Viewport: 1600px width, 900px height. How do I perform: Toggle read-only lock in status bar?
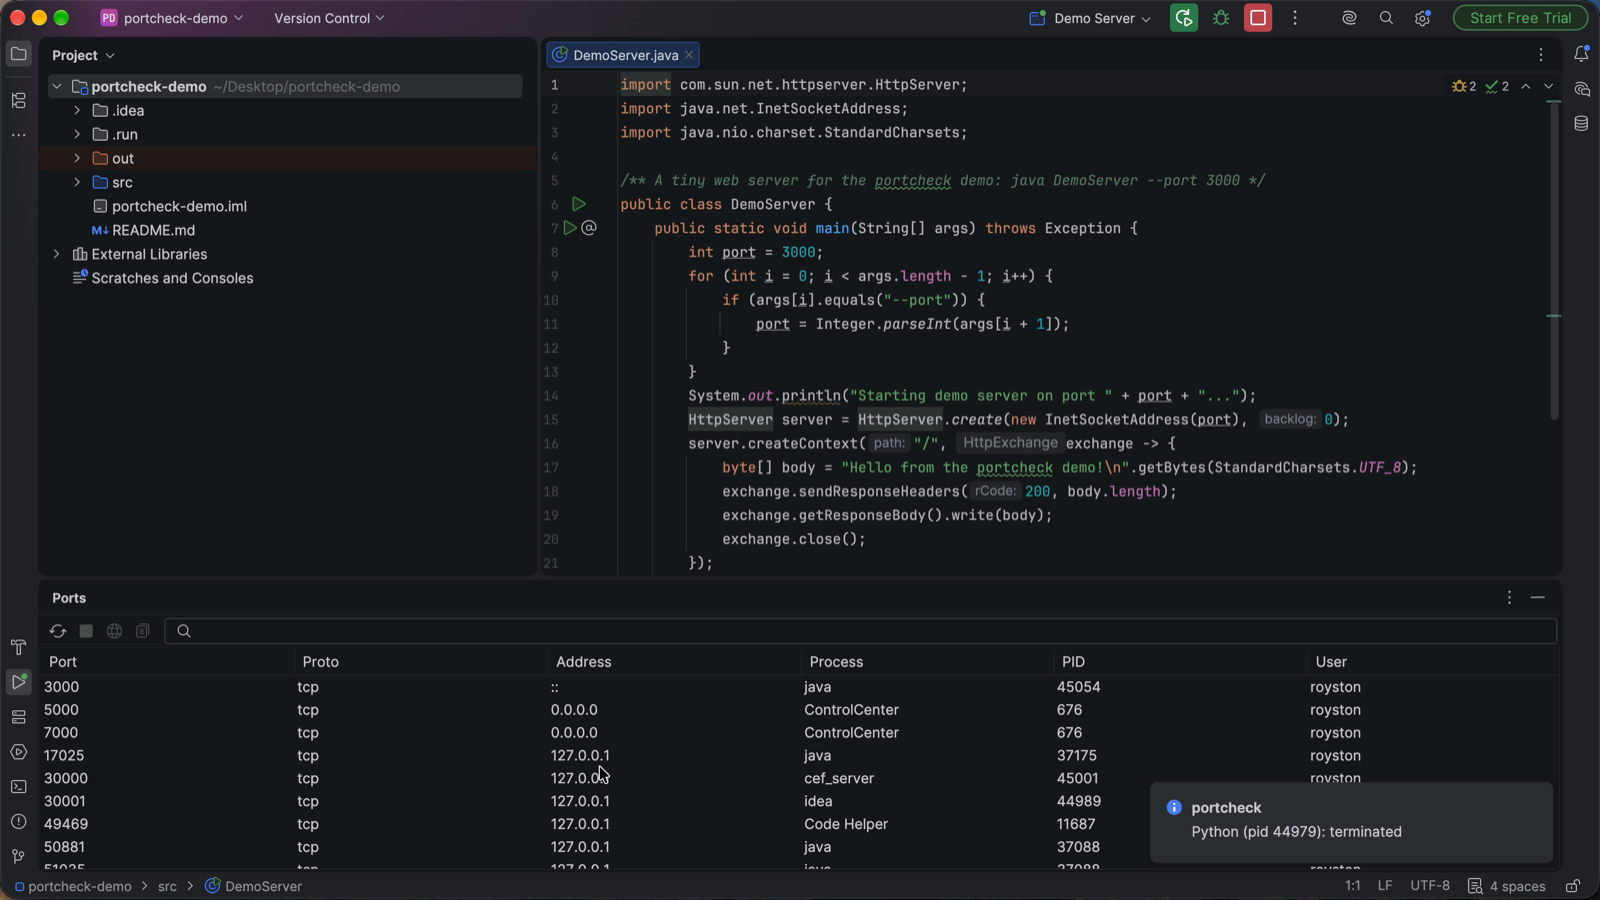coord(1573,886)
